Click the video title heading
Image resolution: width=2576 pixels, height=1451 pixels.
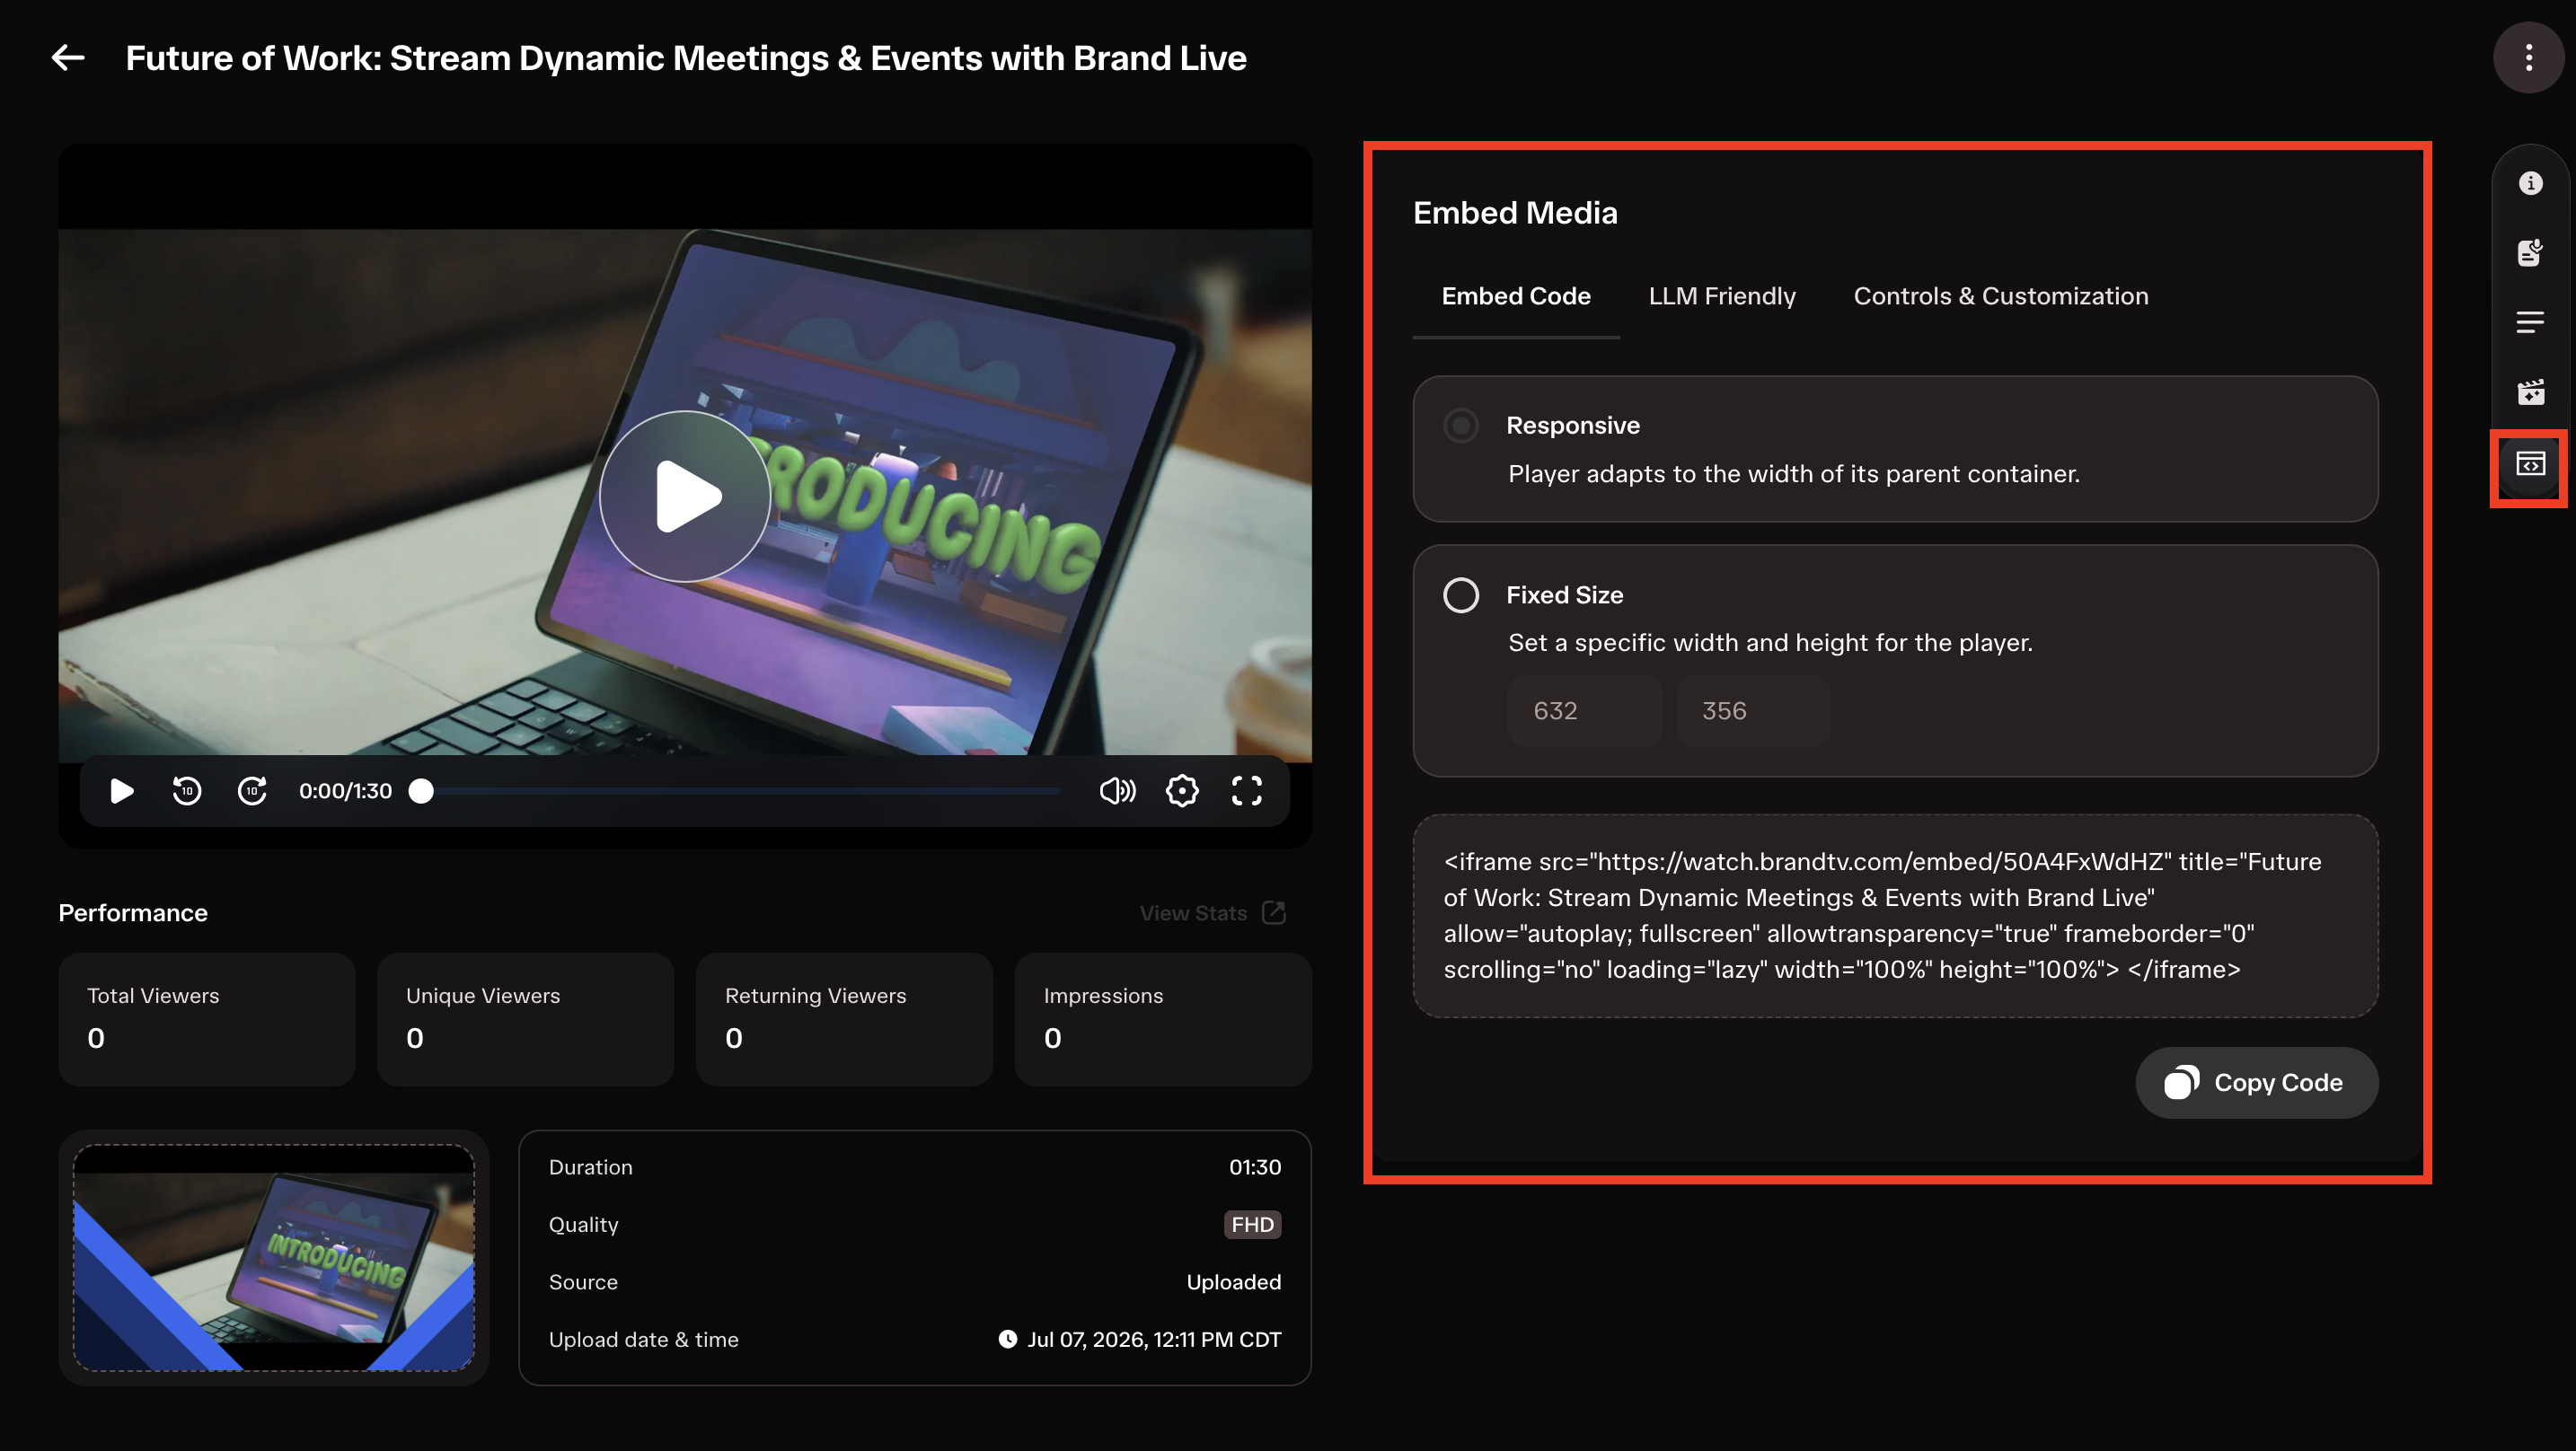[x=686, y=58]
